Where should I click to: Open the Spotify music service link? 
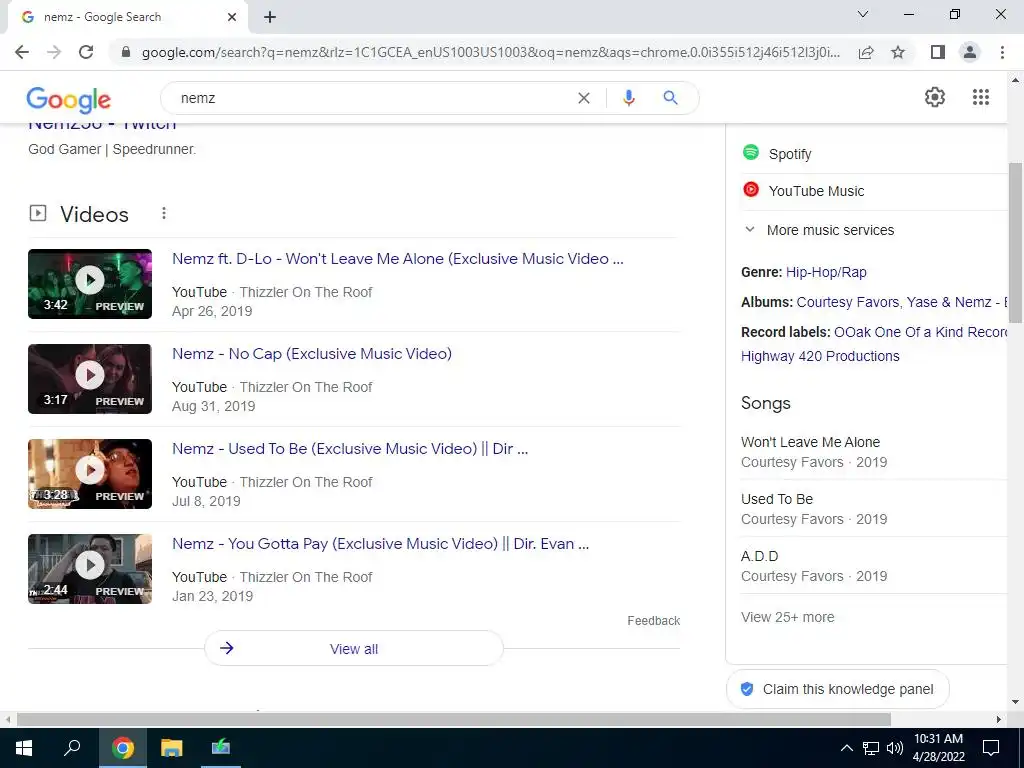point(790,154)
